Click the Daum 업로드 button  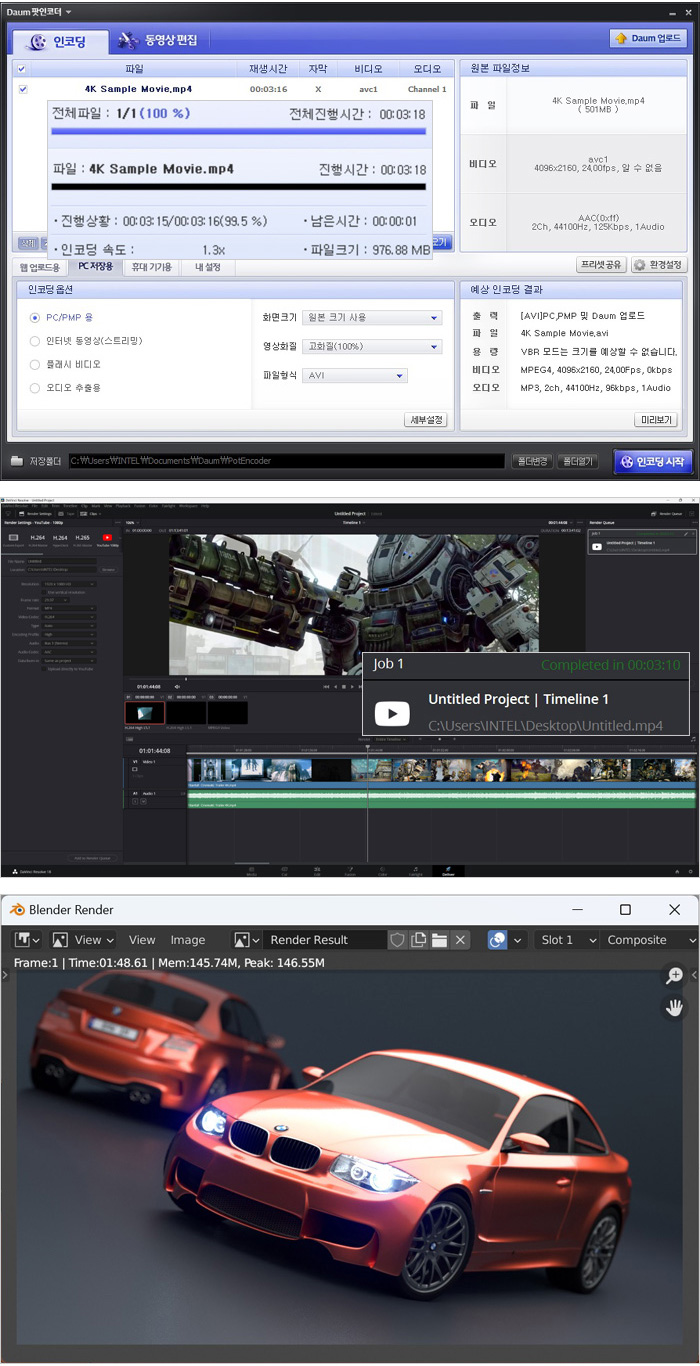[x=648, y=38]
